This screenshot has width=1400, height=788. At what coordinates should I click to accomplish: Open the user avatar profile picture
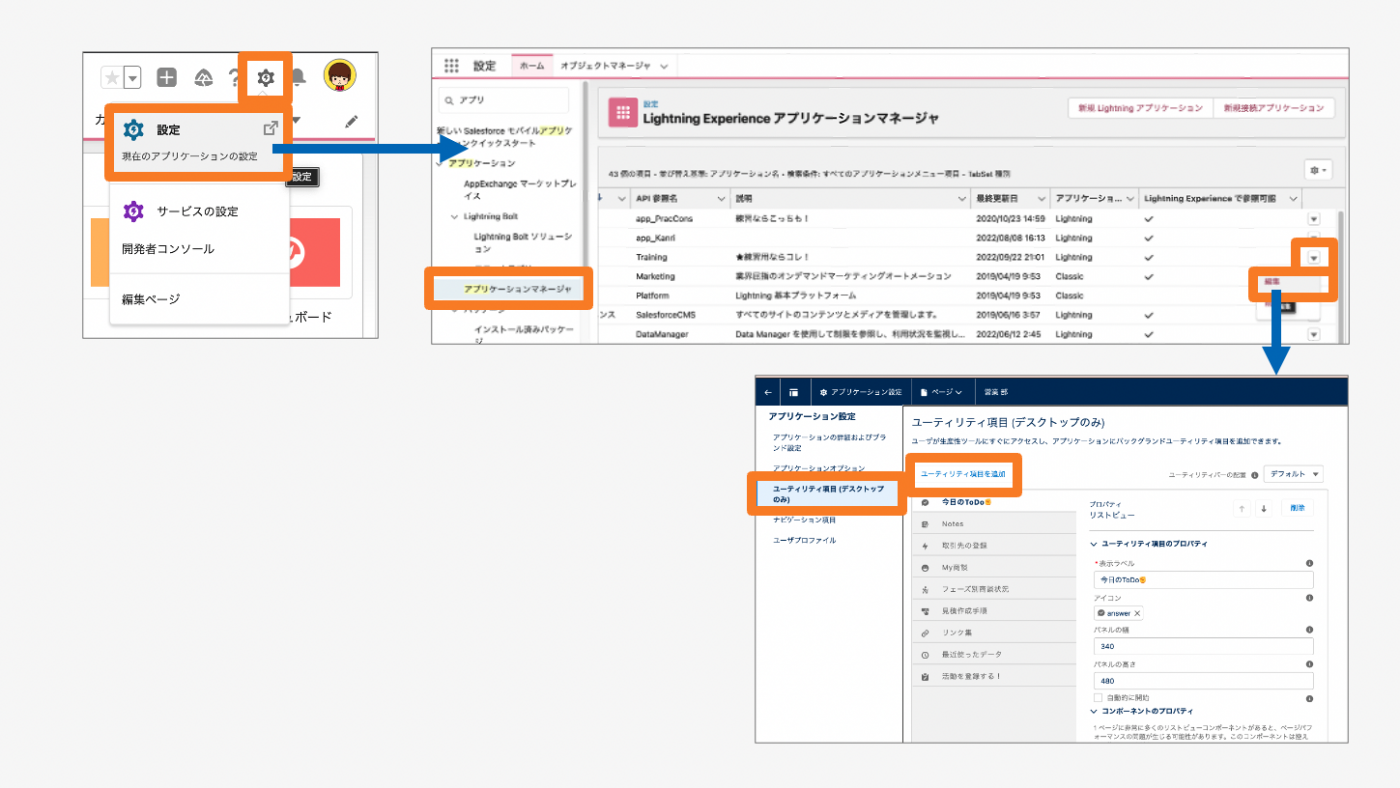coord(340,75)
